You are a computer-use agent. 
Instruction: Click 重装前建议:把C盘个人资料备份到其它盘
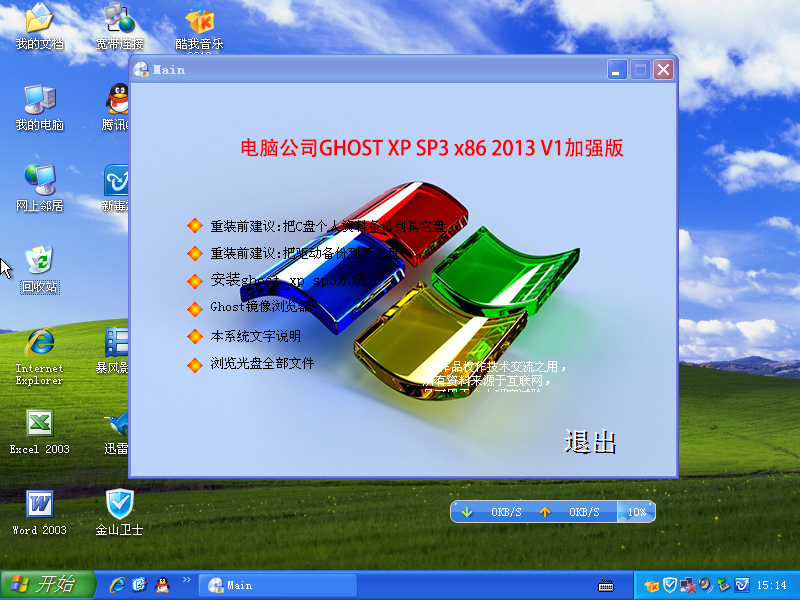pyautogui.click(x=328, y=226)
